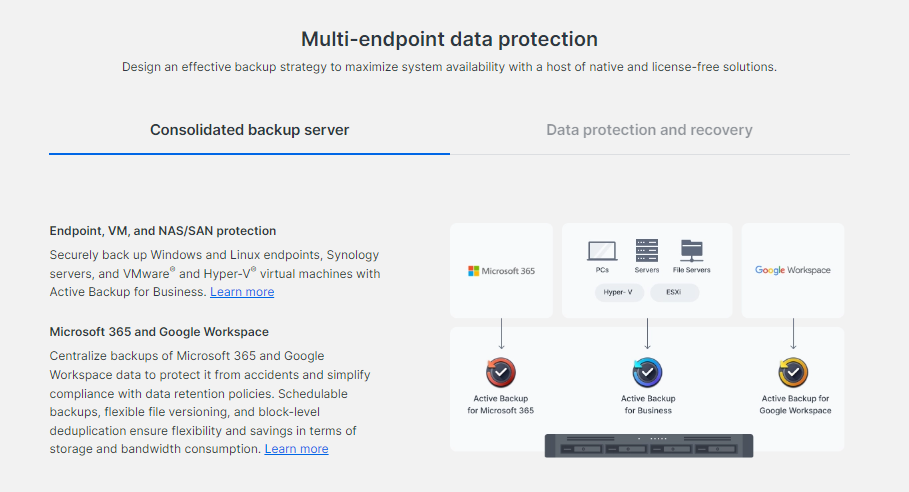Select the Hyper-V pill label

point(619,292)
